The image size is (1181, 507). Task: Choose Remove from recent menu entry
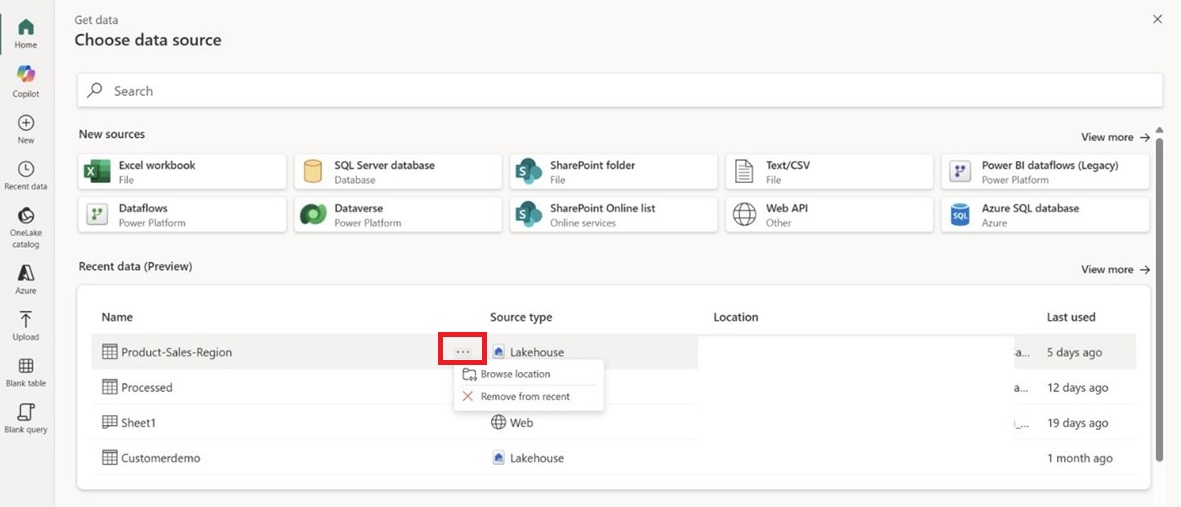click(x=529, y=396)
